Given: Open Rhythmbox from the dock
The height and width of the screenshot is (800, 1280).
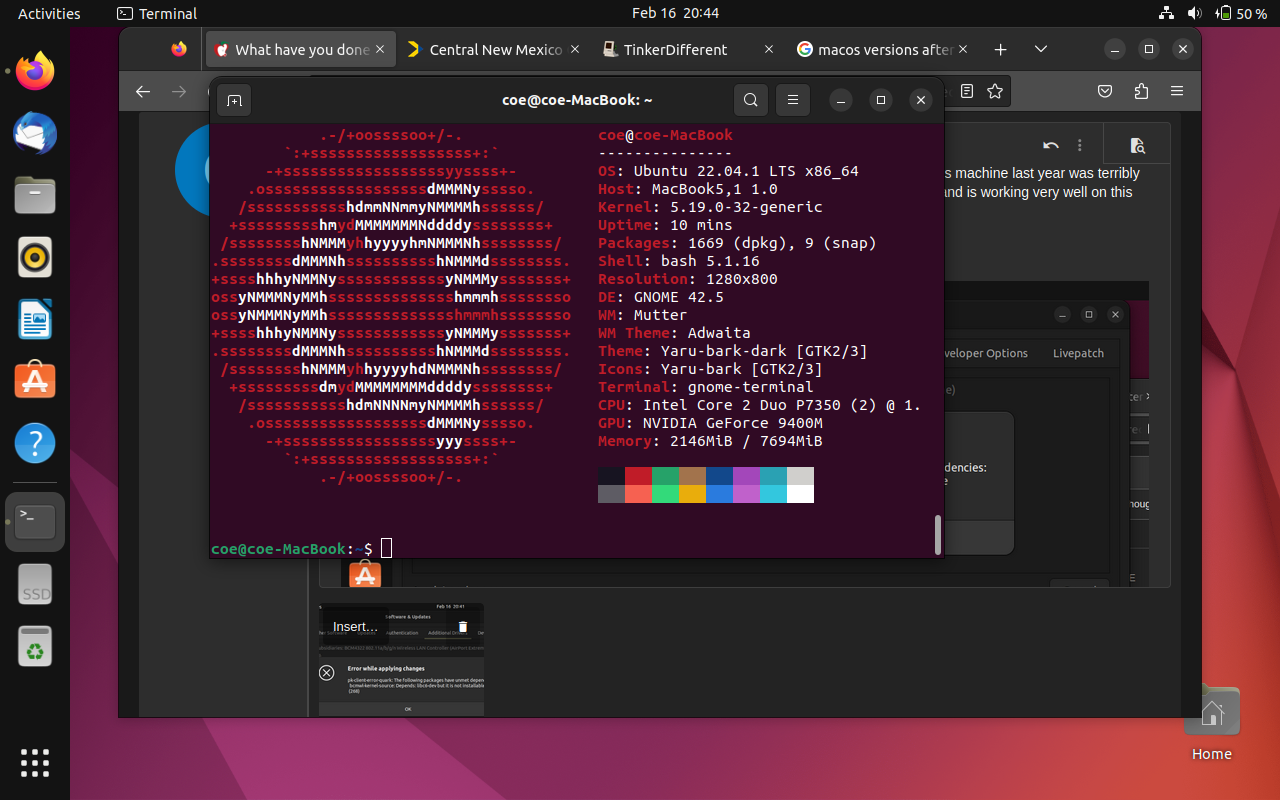Looking at the screenshot, I should point(35,257).
